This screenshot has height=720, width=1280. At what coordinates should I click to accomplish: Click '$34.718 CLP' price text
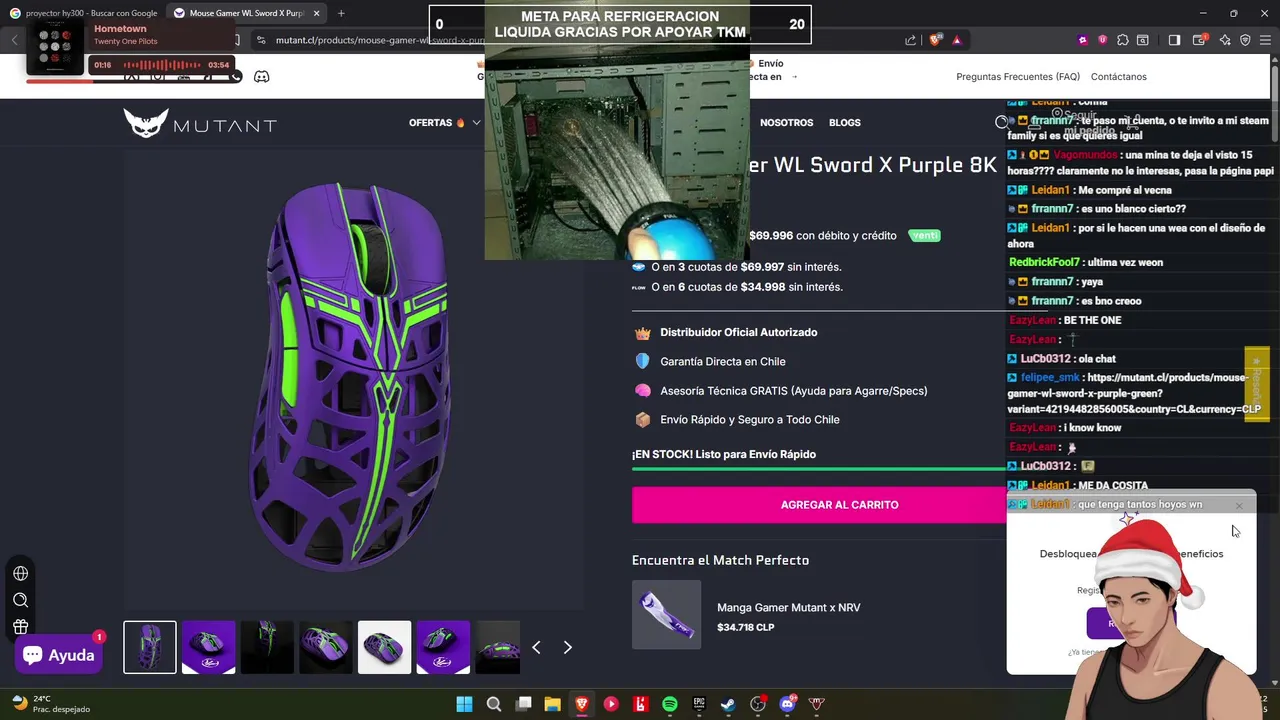[x=746, y=628]
